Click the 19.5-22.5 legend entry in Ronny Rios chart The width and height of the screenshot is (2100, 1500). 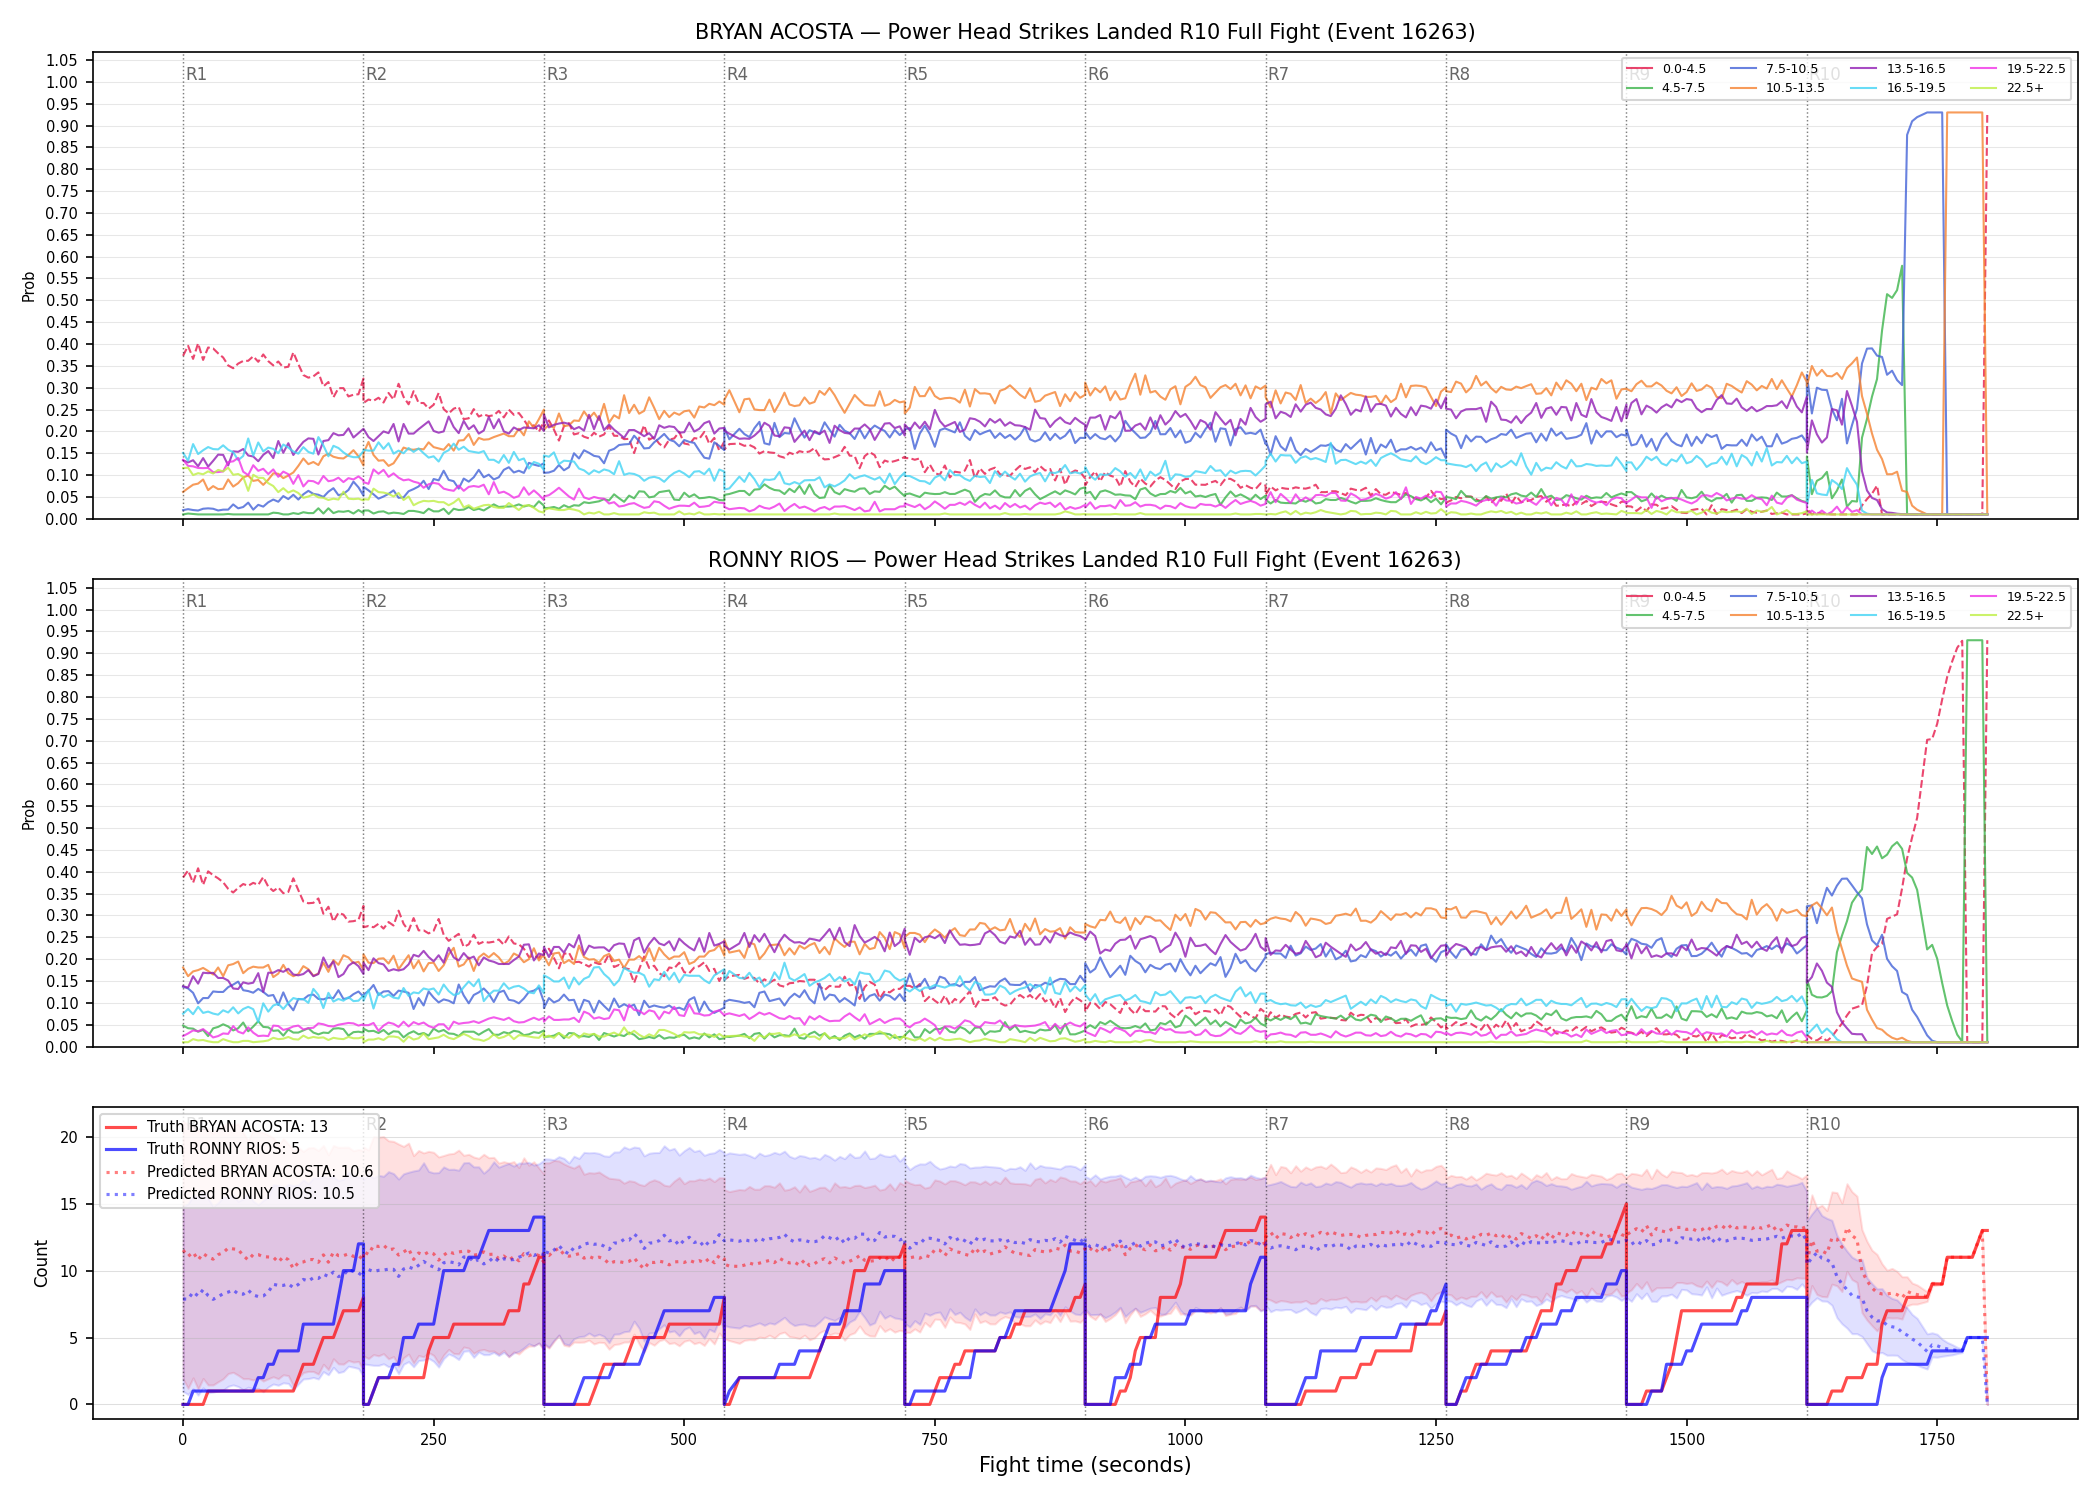pyautogui.click(x=2019, y=597)
